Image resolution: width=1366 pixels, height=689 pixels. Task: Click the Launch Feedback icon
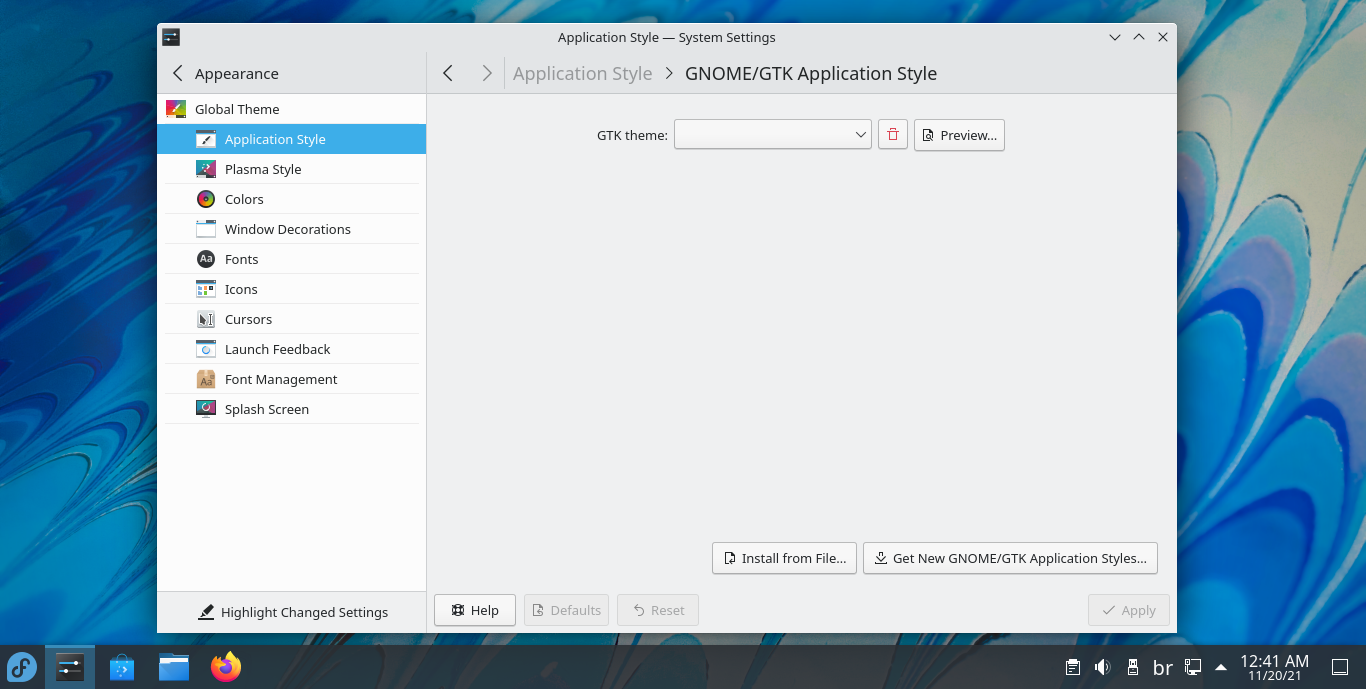[206, 349]
